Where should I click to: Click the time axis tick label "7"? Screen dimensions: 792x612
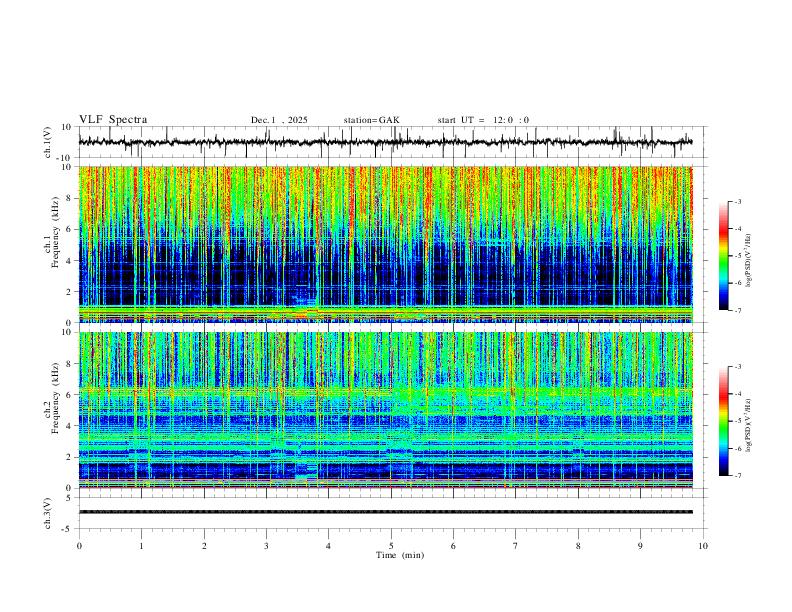[516, 546]
